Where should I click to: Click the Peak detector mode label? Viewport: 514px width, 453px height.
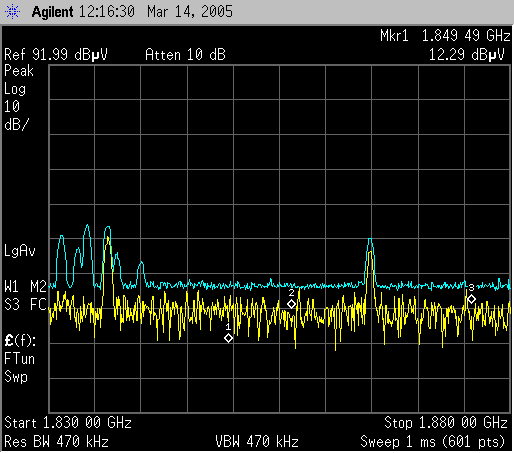tap(19, 71)
